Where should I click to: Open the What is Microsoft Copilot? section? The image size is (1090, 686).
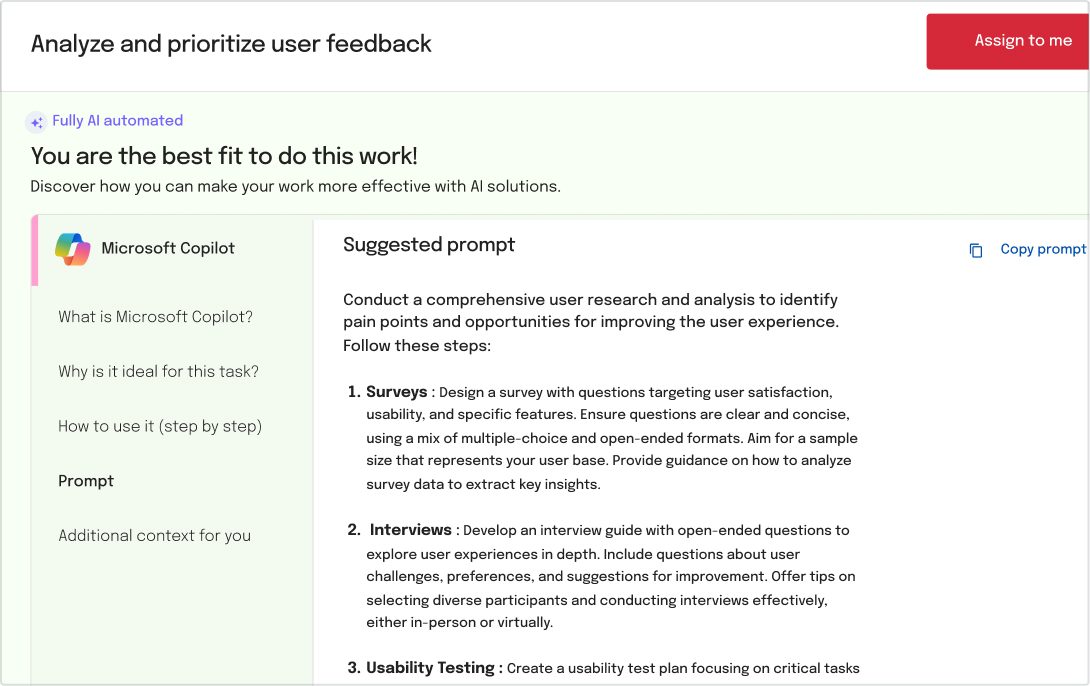(x=156, y=317)
